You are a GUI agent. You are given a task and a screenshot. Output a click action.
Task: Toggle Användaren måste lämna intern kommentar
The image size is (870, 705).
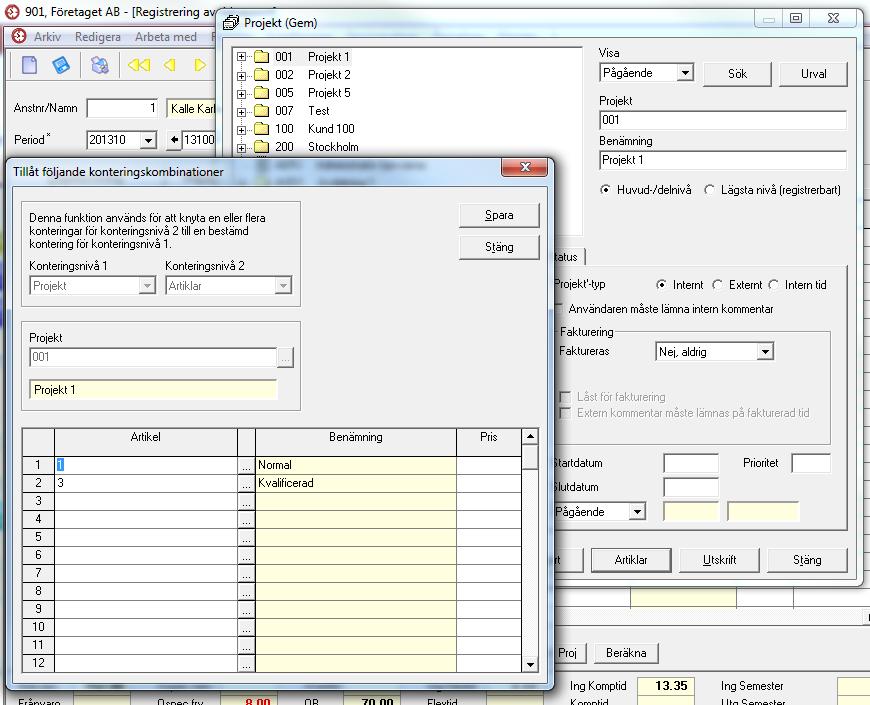tap(559, 308)
